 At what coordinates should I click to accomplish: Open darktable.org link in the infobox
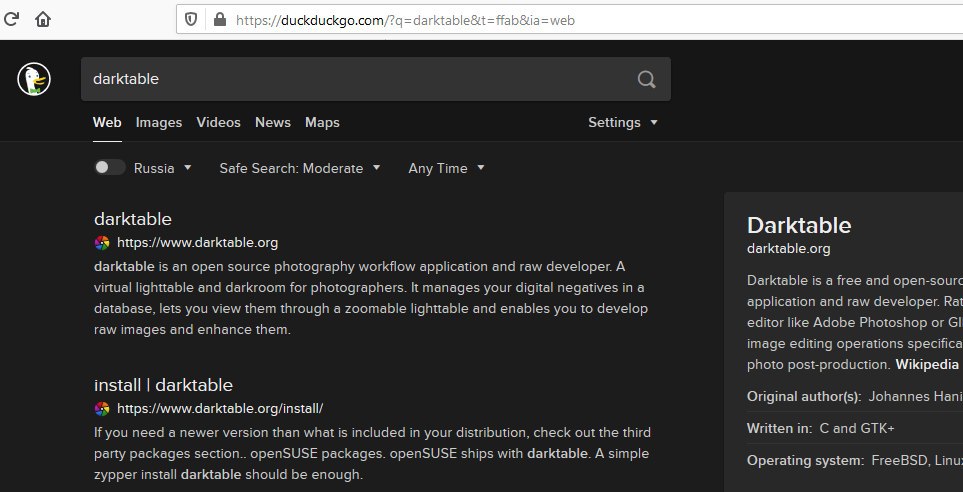(x=789, y=249)
